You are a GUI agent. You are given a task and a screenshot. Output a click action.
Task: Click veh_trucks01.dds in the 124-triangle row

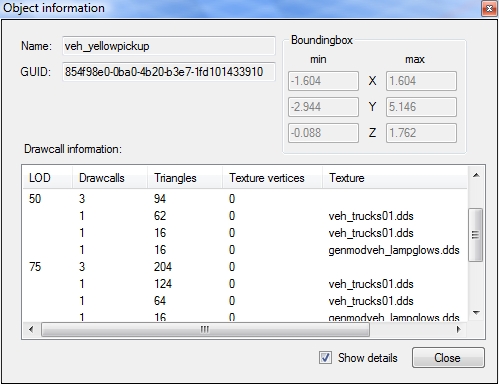[371, 284]
